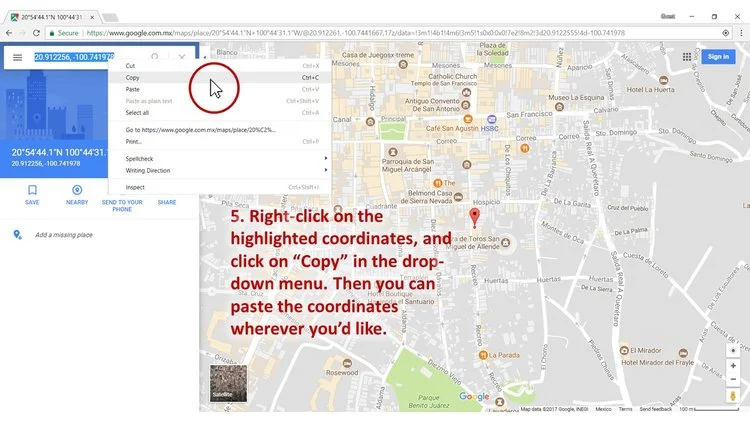The height and width of the screenshot is (422, 750).
Task: Open the Google Maps hamburger menu
Action: (18, 57)
